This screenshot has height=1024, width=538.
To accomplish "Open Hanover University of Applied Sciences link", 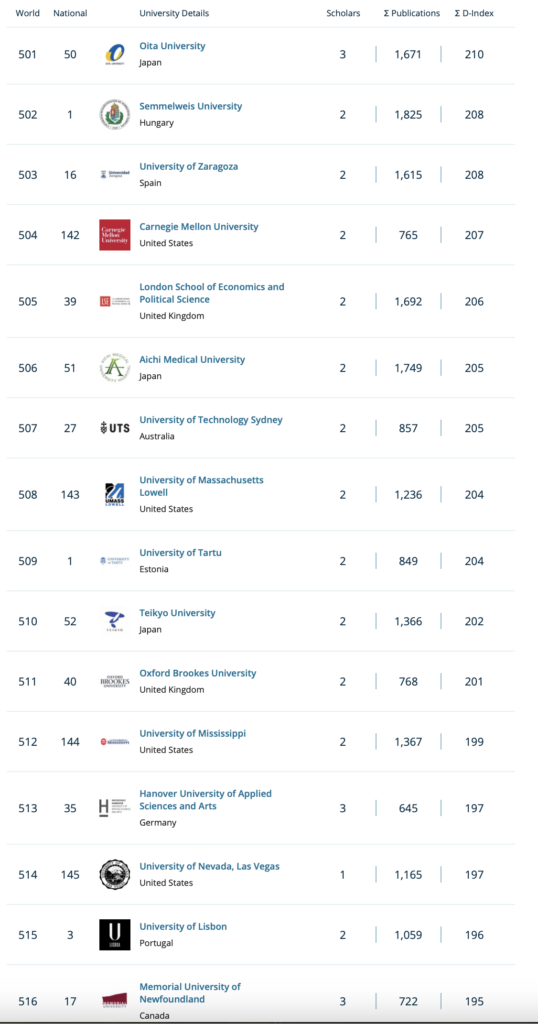I will tap(206, 800).
